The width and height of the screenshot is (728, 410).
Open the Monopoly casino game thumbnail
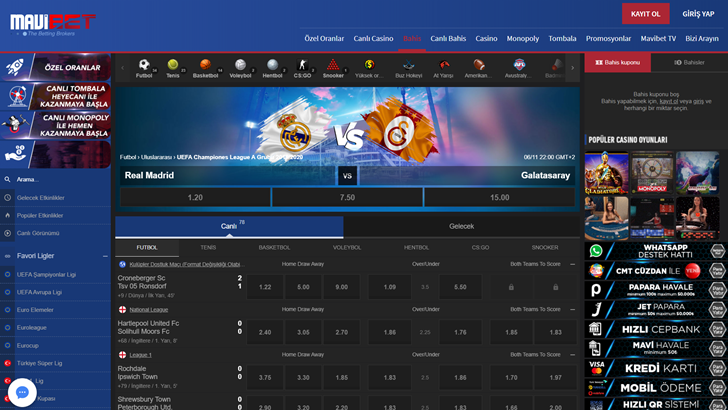click(652, 173)
